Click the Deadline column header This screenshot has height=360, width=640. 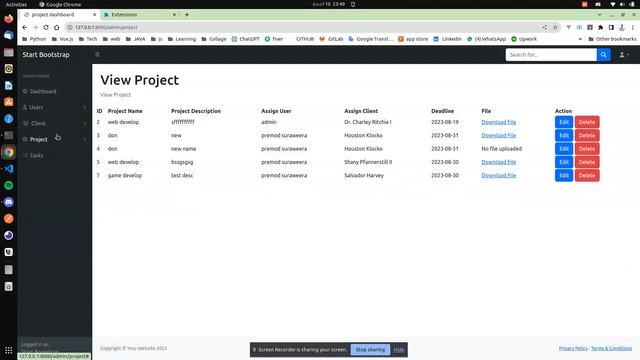pyautogui.click(x=442, y=111)
